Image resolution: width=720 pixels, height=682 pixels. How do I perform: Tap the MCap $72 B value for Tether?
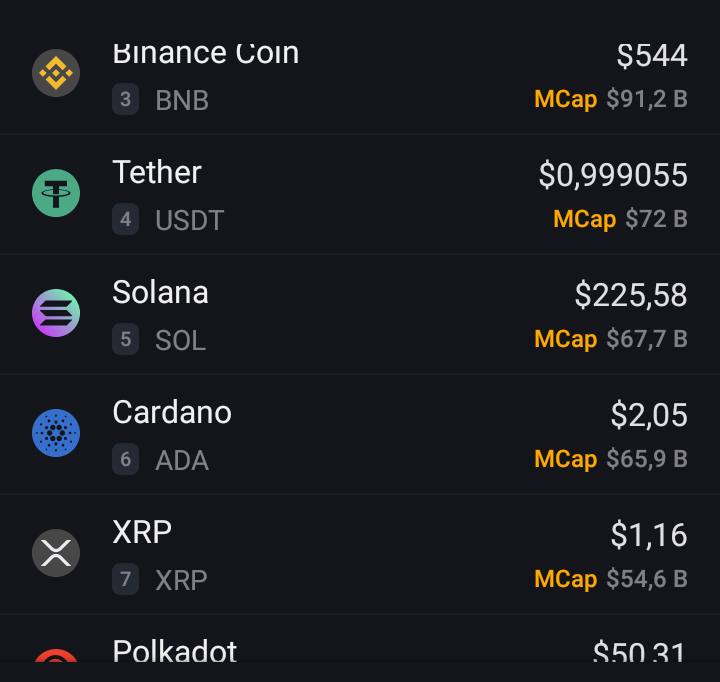pos(656,219)
